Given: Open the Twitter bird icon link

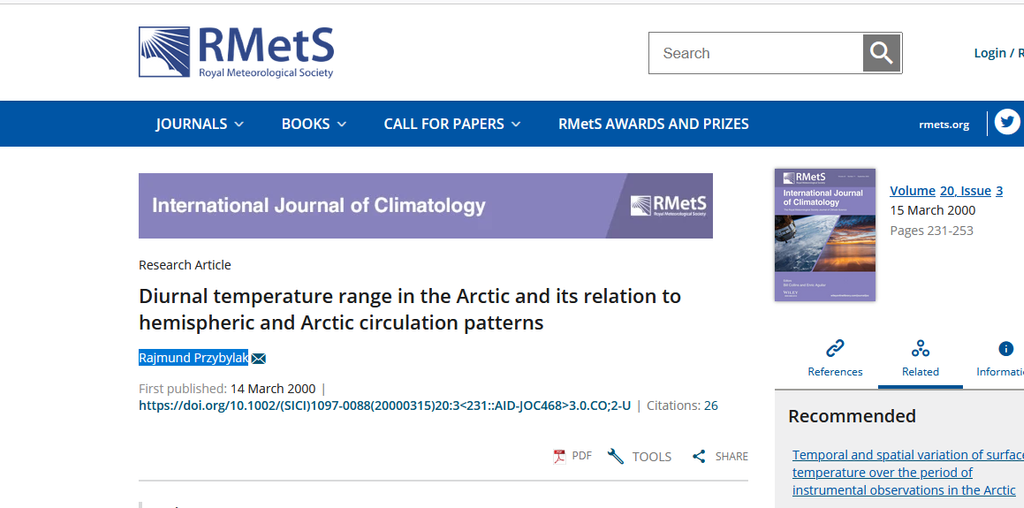Looking at the screenshot, I should 1006,123.
